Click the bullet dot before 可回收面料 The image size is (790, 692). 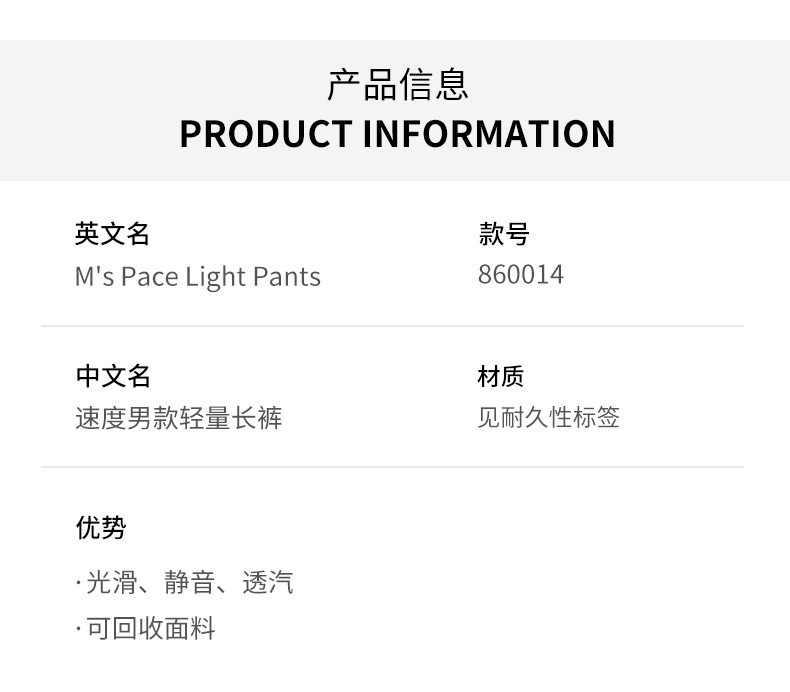pyautogui.click(x=78, y=629)
